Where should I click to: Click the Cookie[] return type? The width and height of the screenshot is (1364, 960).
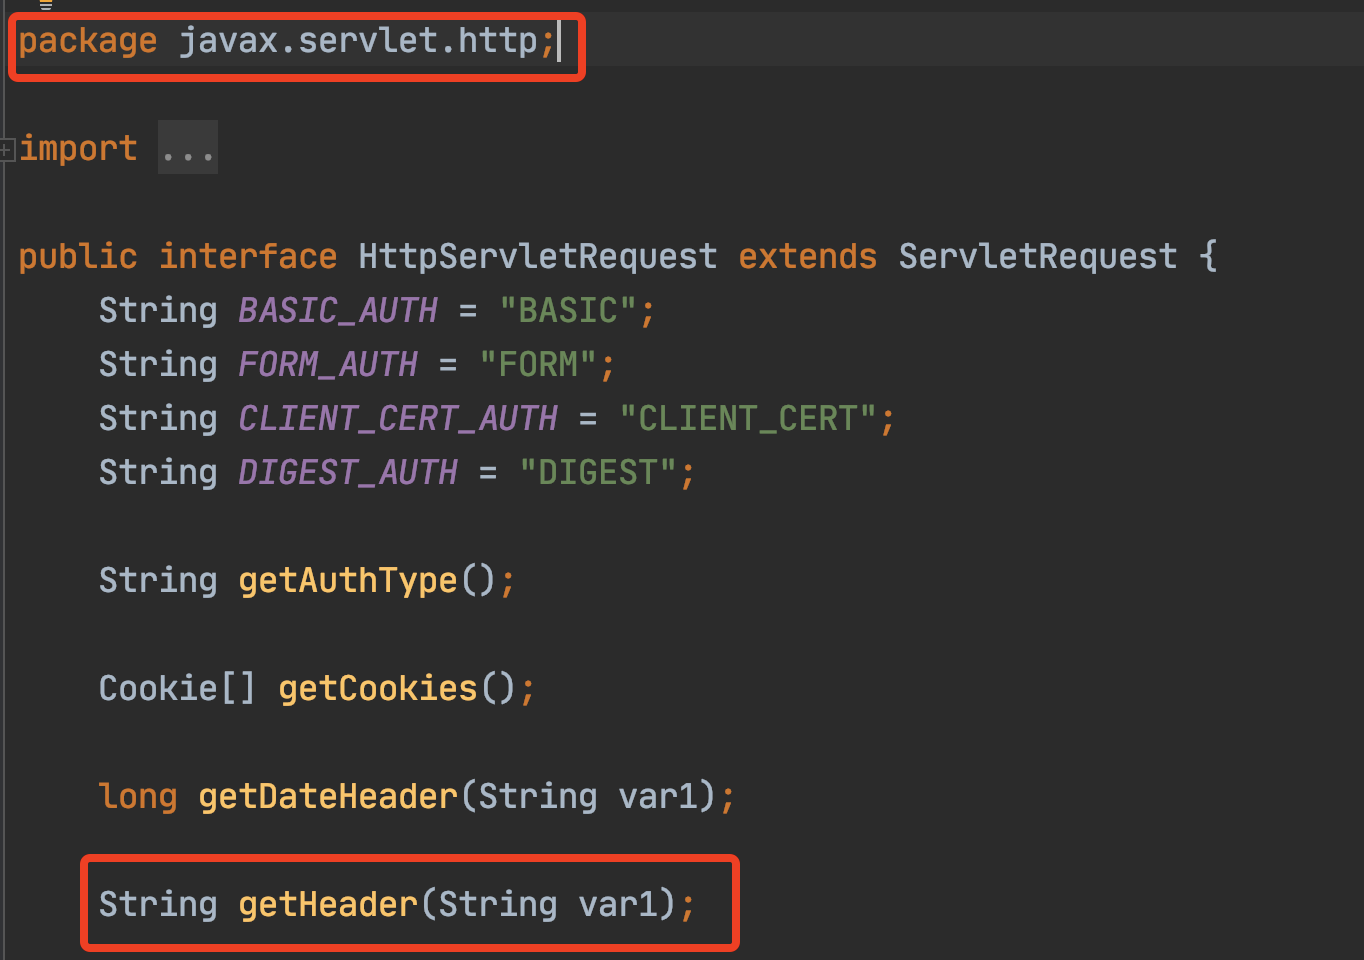pyautogui.click(x=177, y=689)
